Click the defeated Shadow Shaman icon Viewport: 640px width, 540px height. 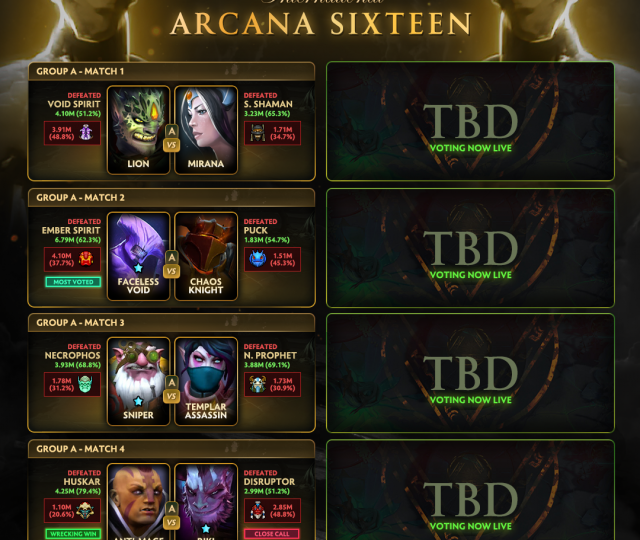tap(258, 133)
